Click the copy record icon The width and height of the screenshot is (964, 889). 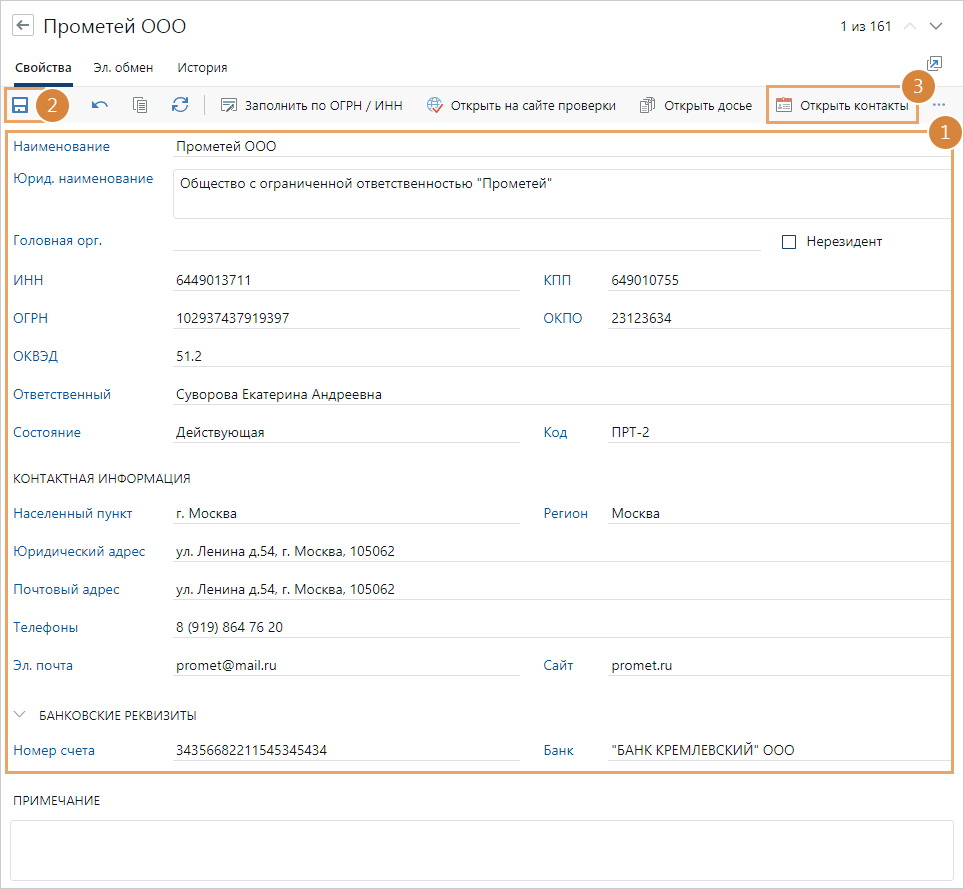click(x=140, y=105)
